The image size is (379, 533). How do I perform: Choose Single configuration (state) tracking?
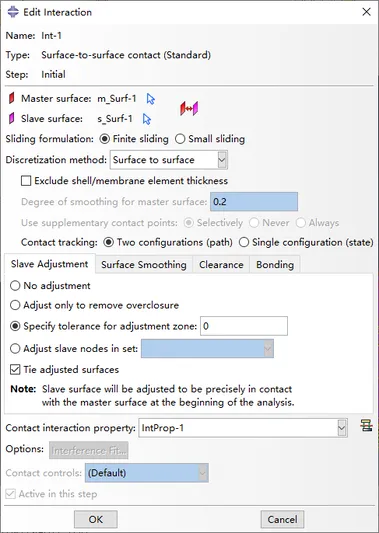[x=306, y=242]
